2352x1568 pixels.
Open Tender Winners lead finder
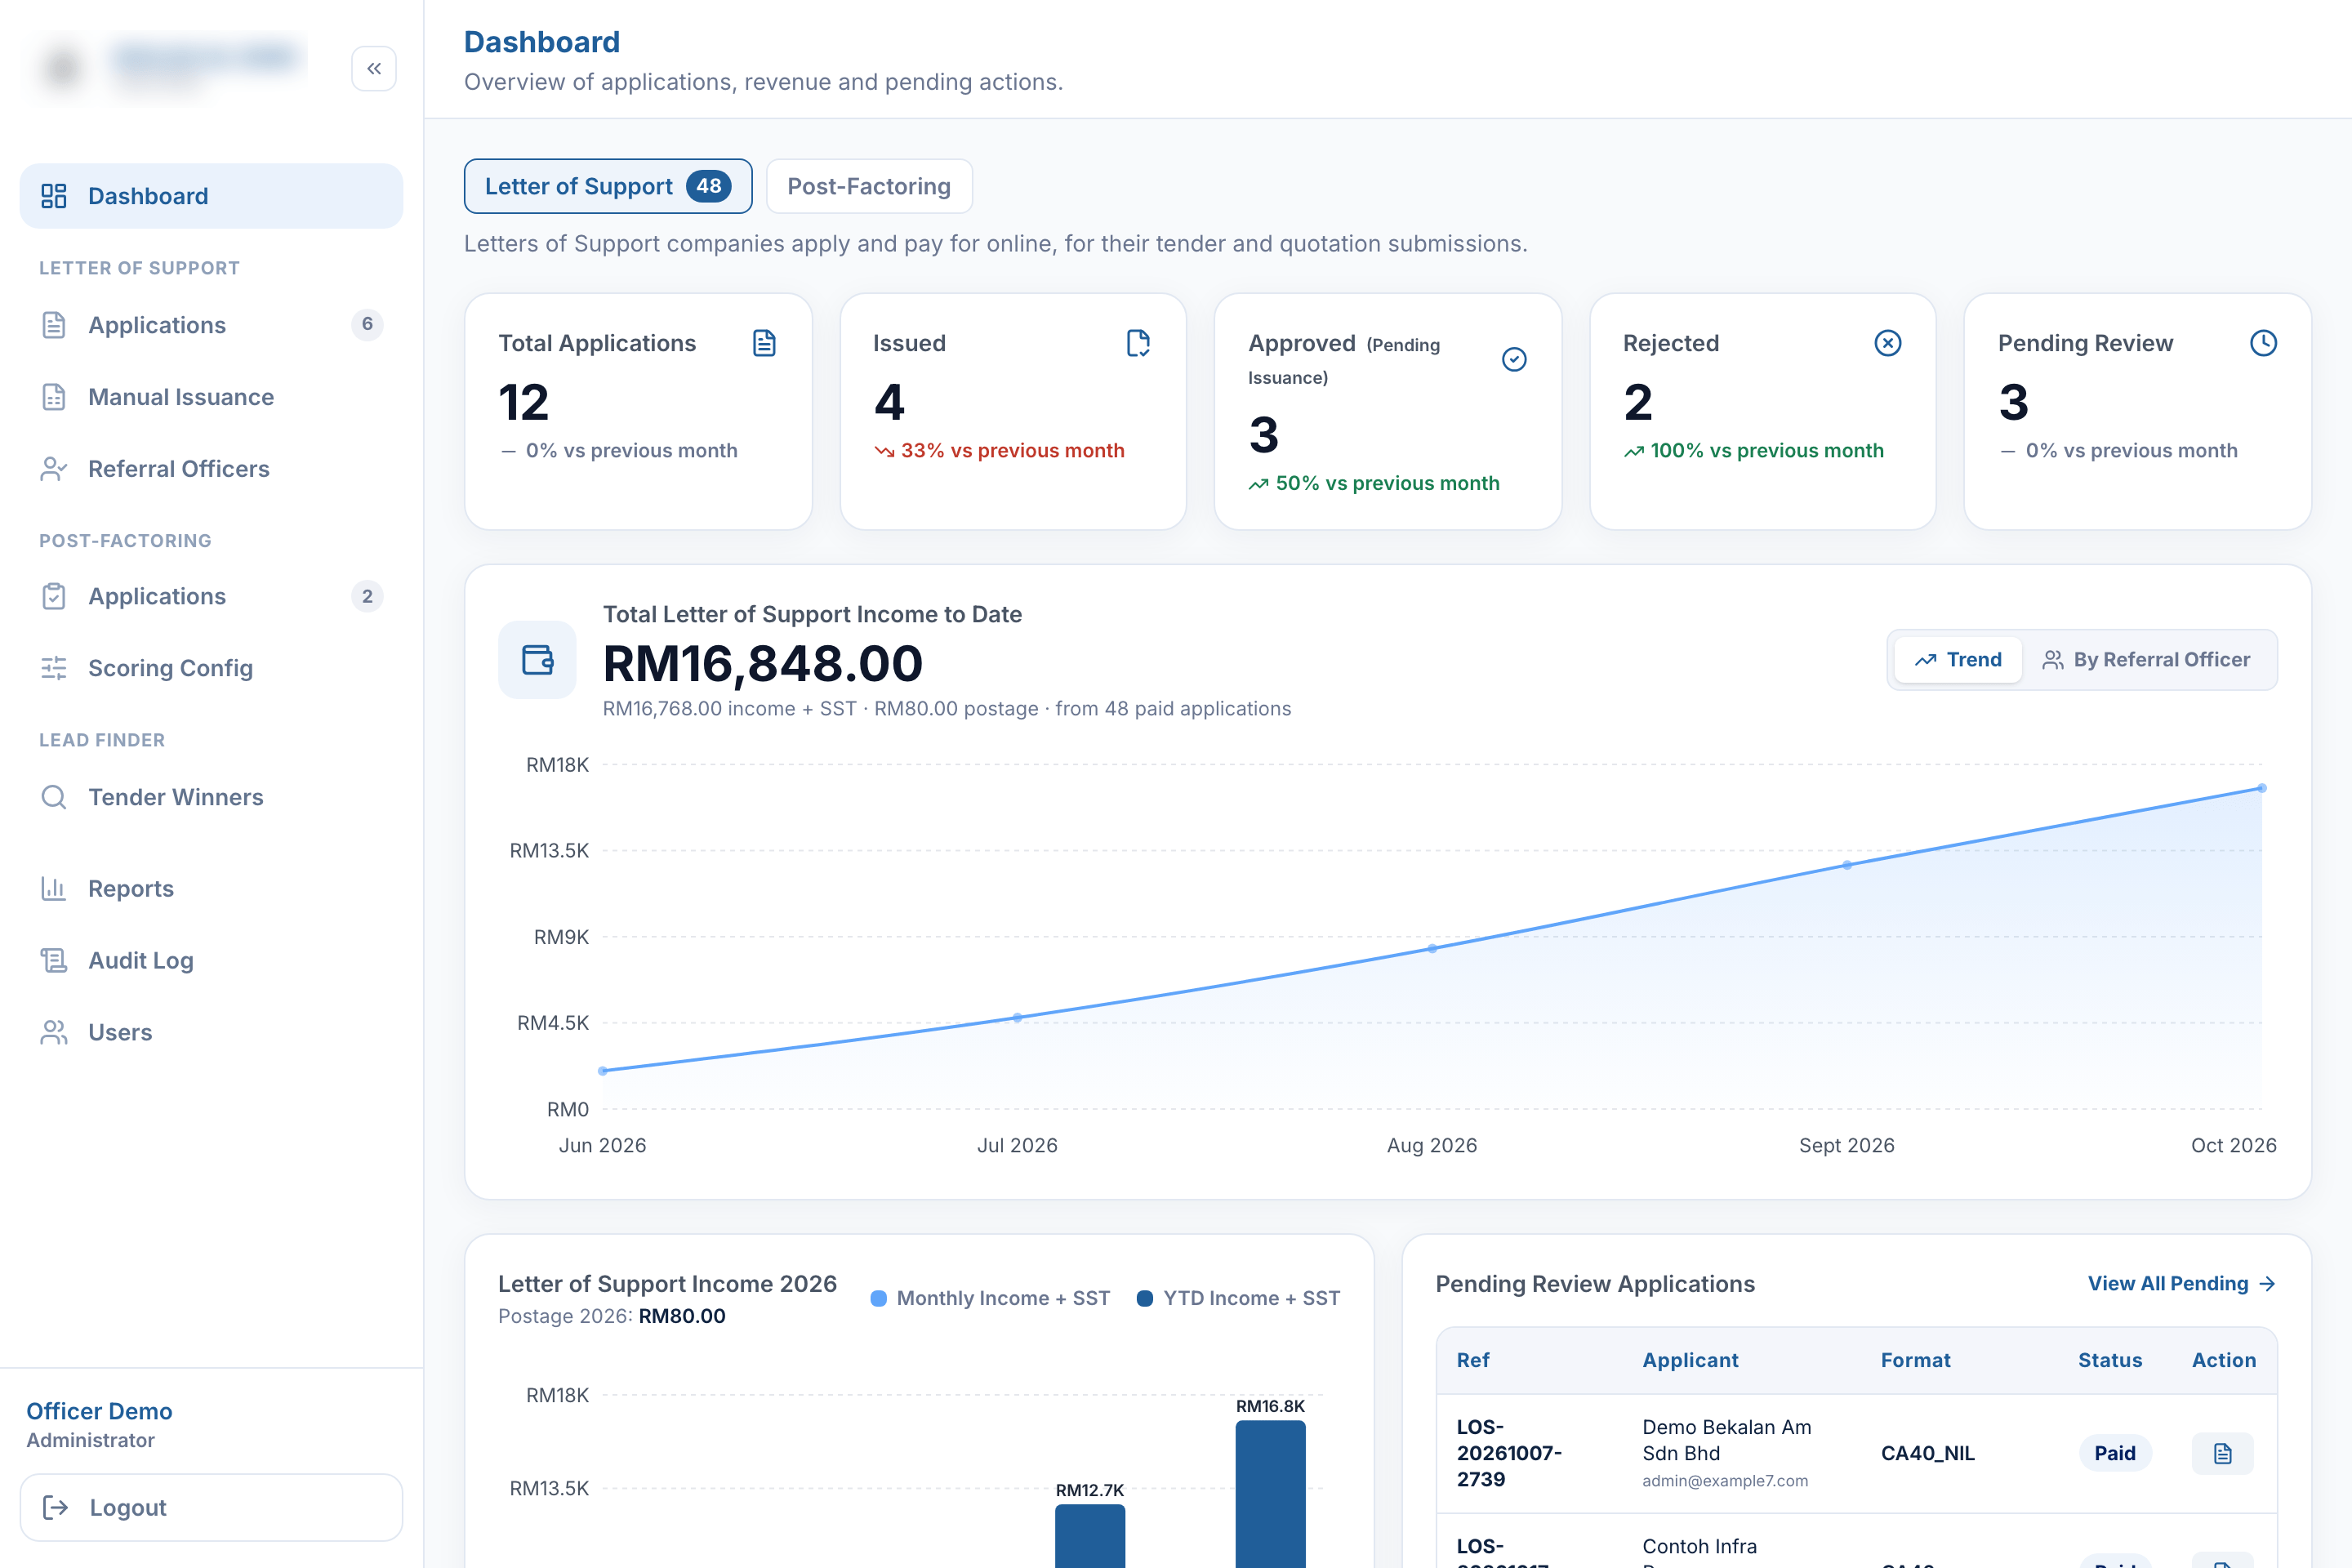pyautogui.click(x=211, y=797)
